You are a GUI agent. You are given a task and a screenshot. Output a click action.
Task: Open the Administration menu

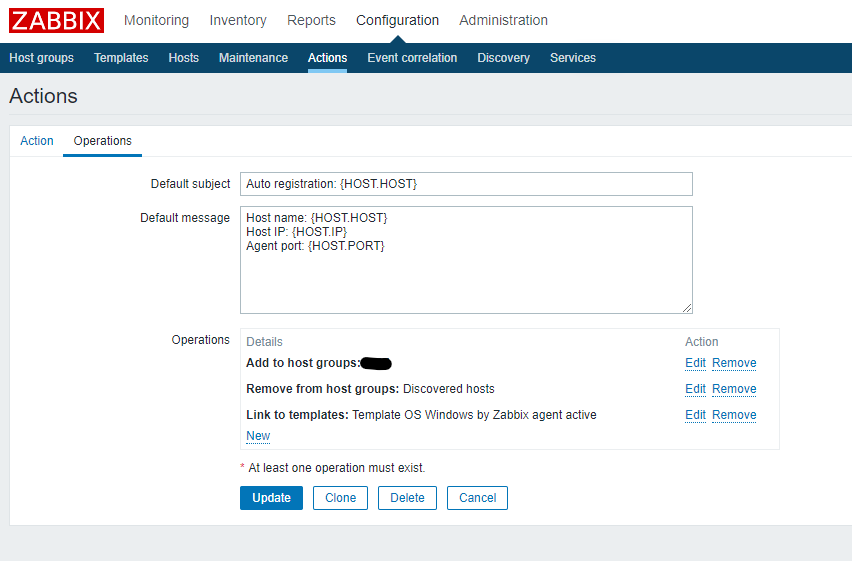(503, 20)
